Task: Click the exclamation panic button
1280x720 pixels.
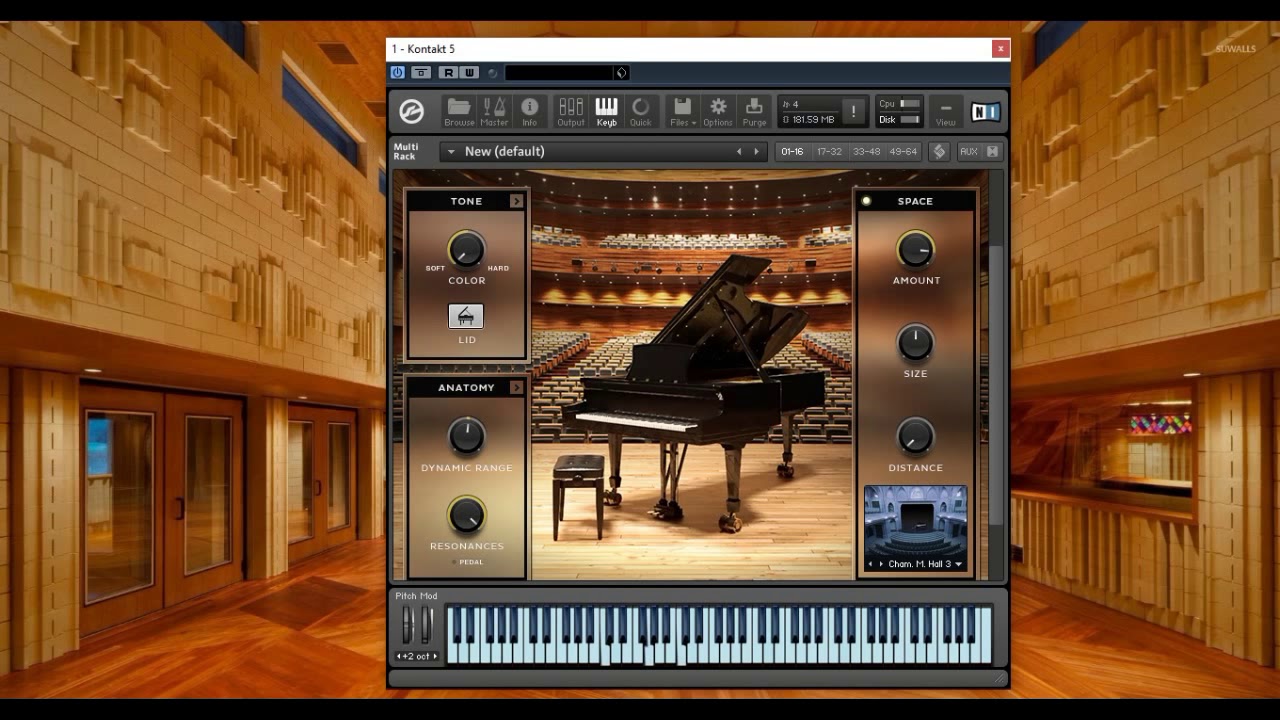Action: point(853,112)
